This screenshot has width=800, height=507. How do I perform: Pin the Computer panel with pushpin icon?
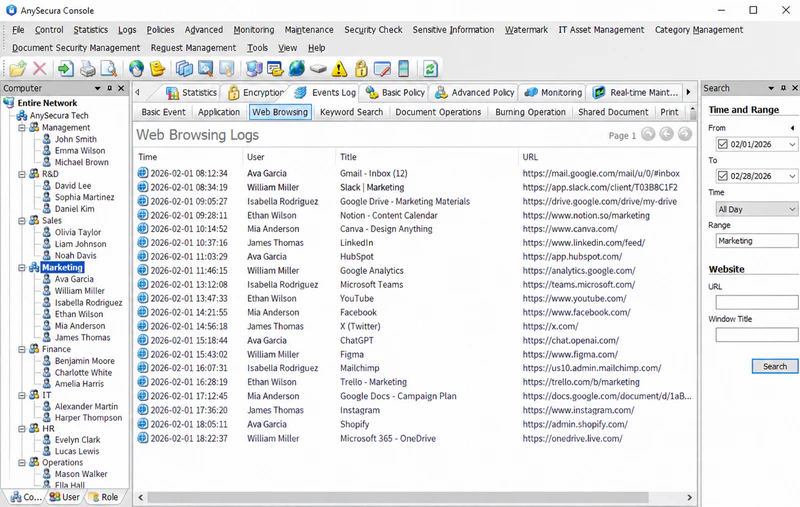(x=109, y=88)
